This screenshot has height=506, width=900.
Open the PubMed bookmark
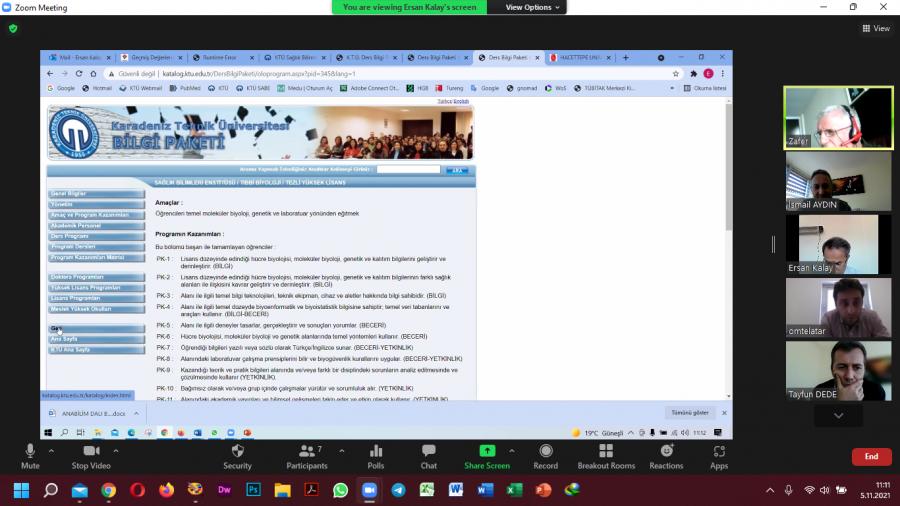coord(185,88)
